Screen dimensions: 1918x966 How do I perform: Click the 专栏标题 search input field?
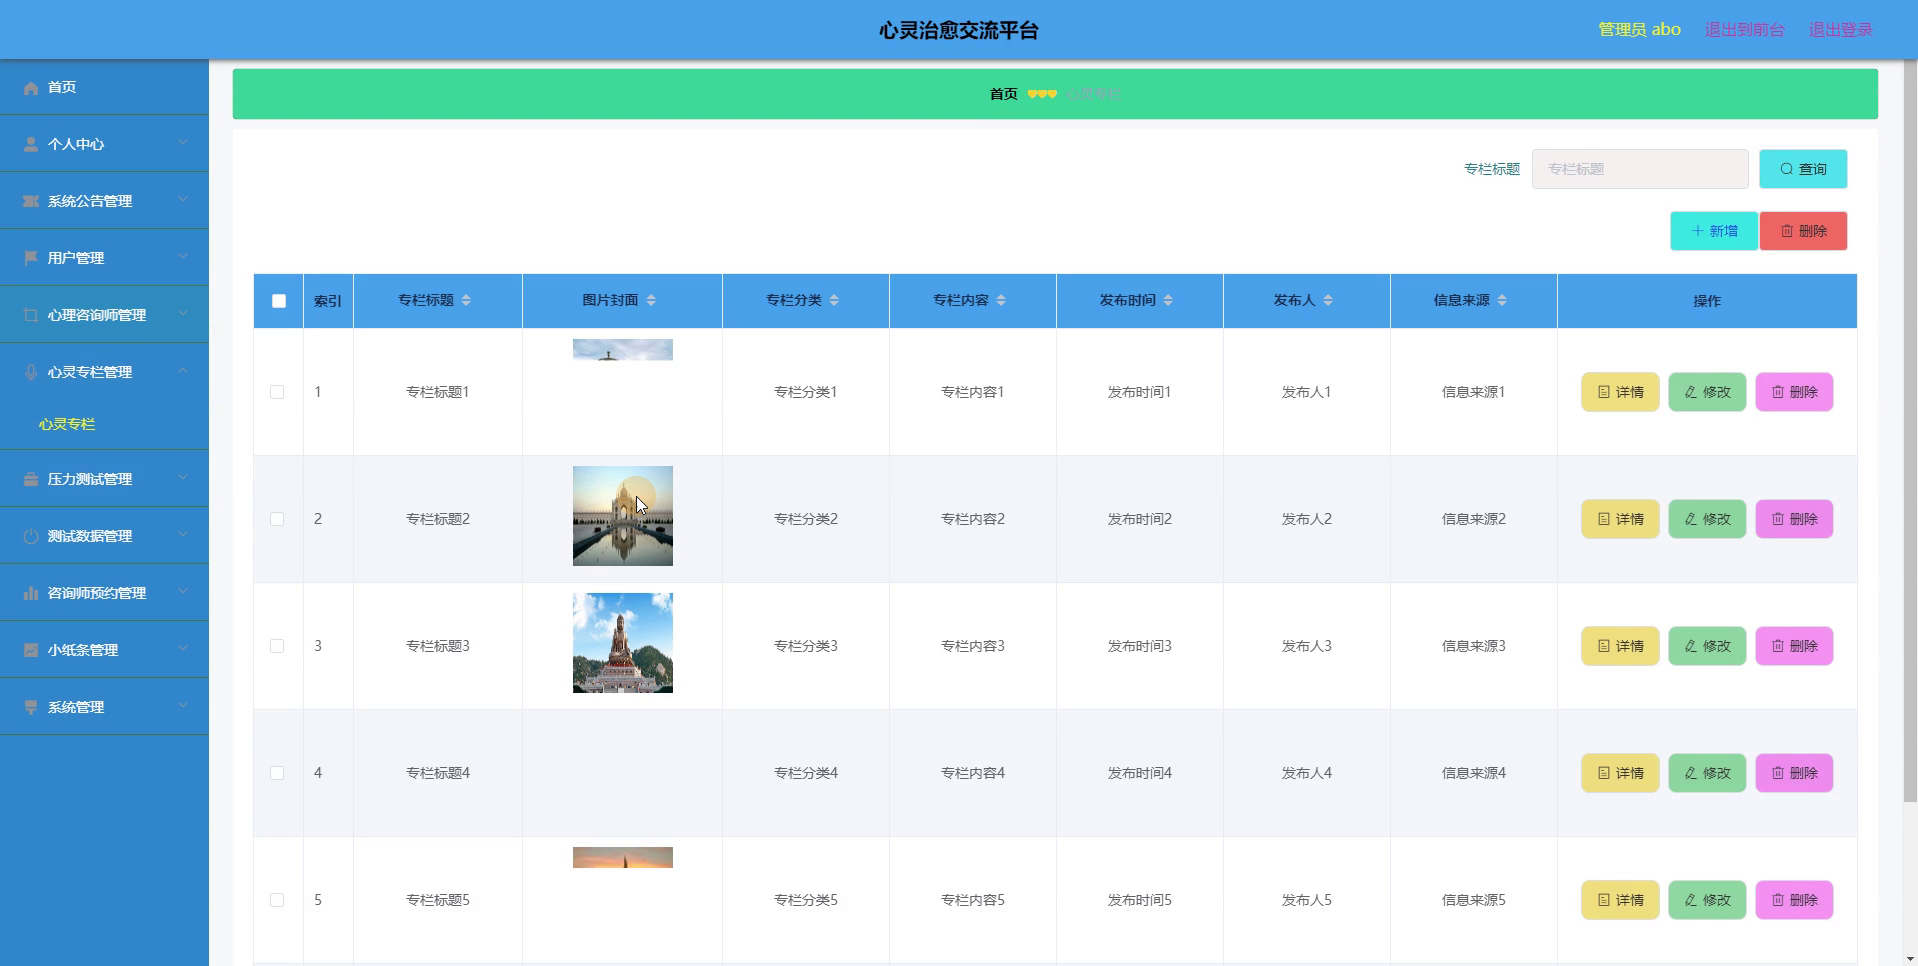[1640, 169]
